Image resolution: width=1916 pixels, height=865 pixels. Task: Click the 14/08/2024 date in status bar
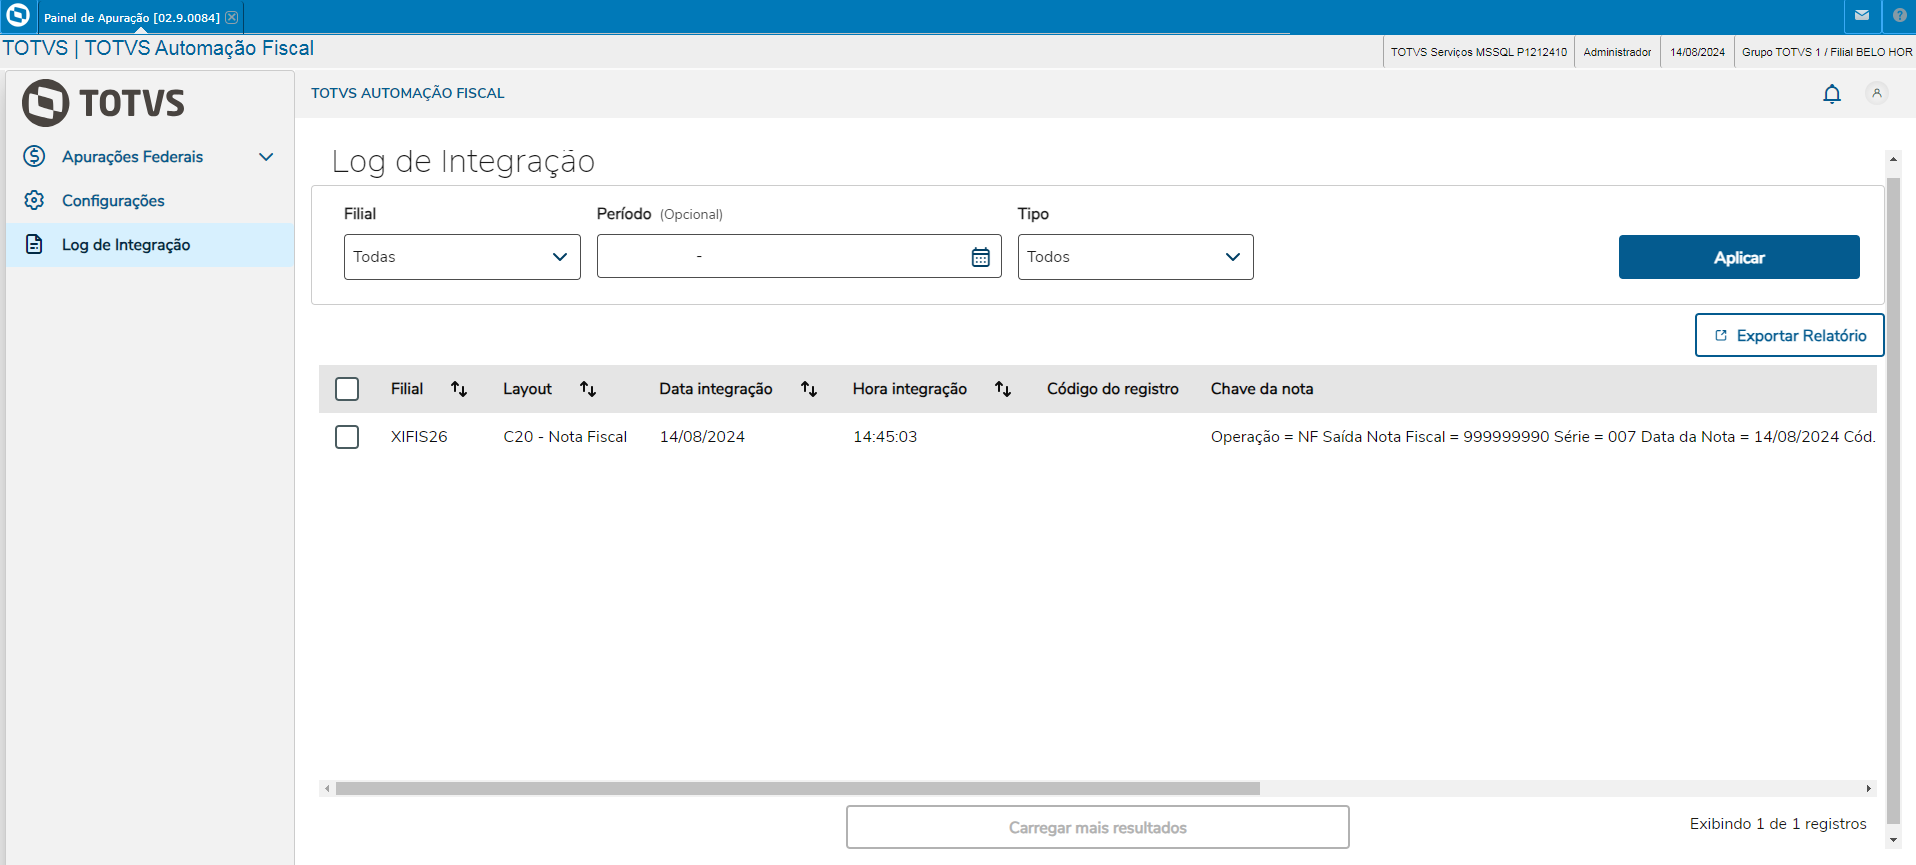[1697, 52]
